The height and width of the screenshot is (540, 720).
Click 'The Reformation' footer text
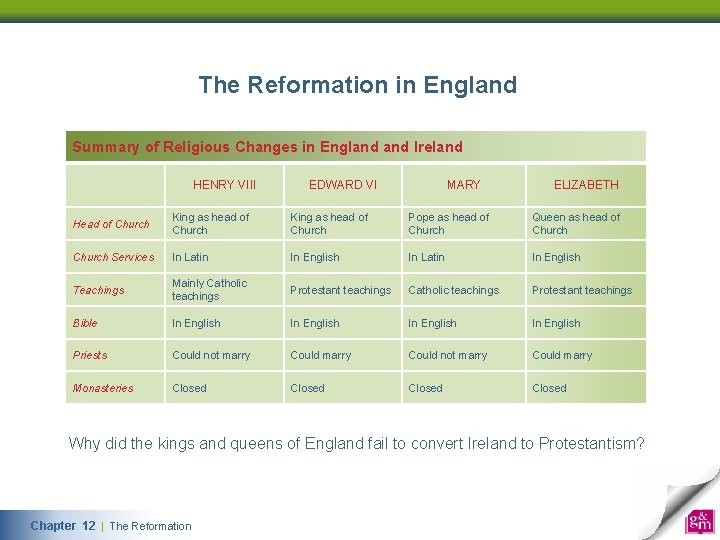[150, 526]
